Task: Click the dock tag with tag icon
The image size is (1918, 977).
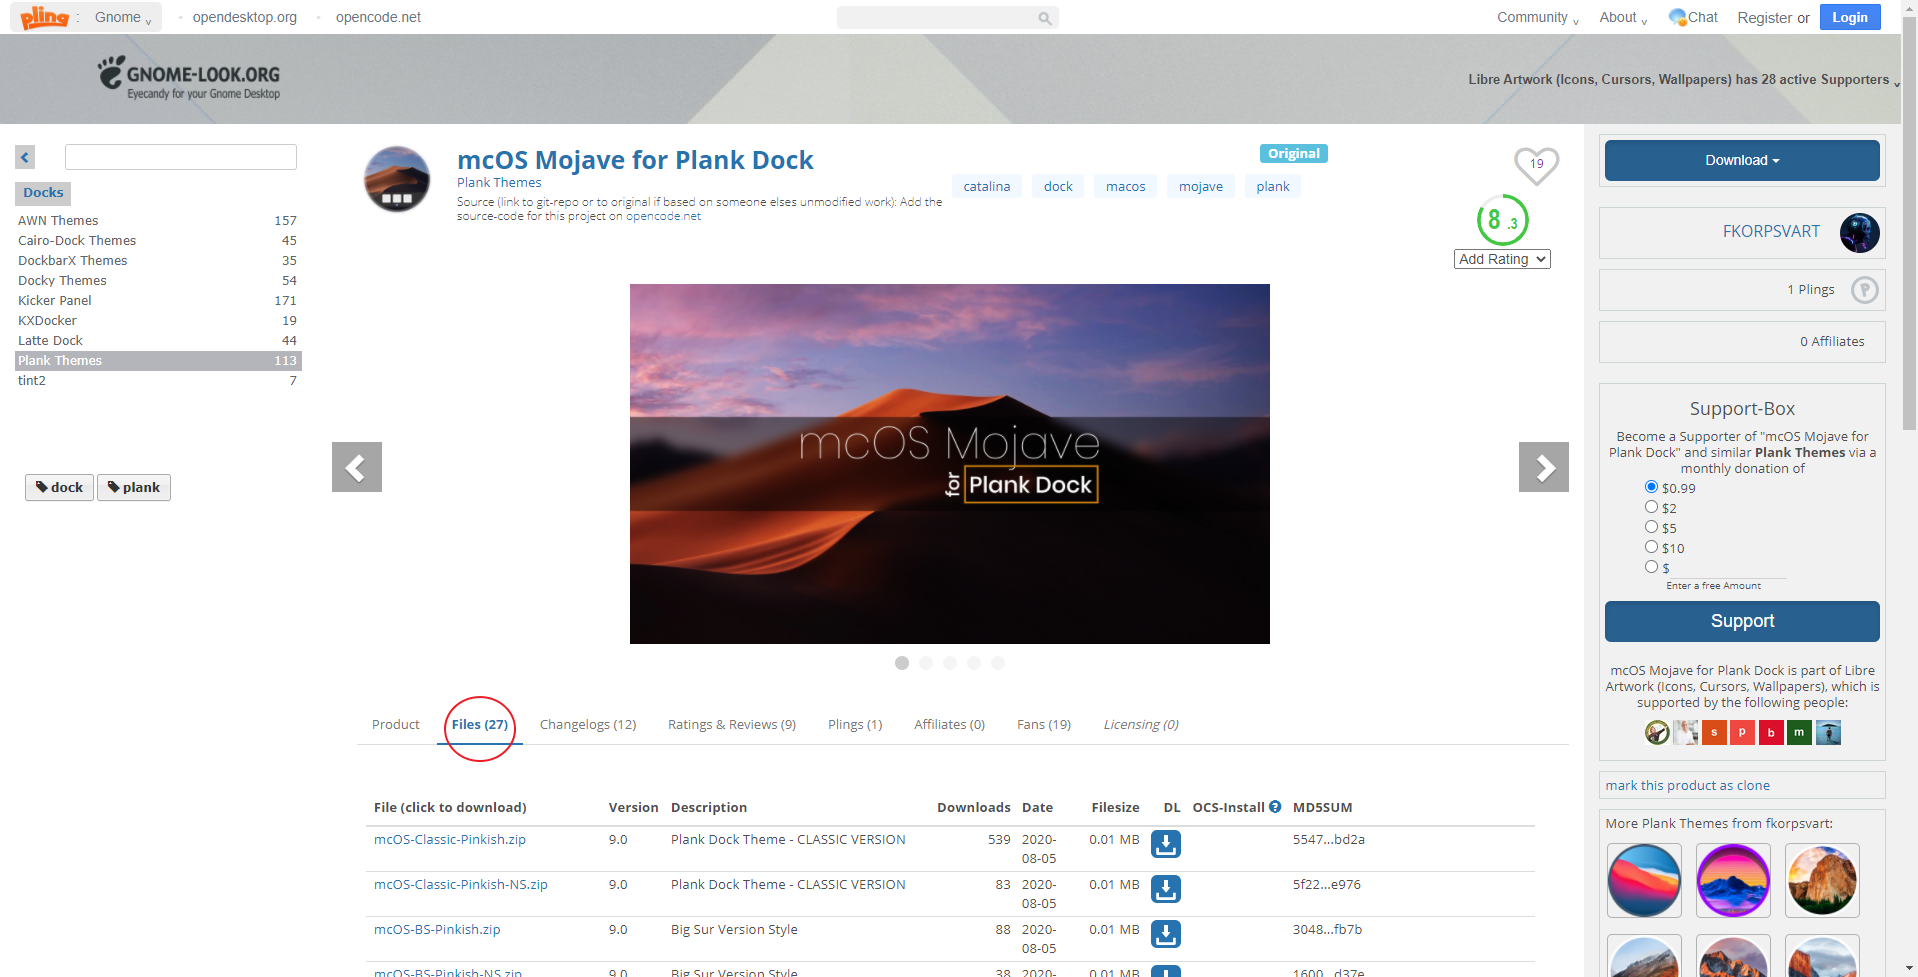Action: [x=59, y=487]
